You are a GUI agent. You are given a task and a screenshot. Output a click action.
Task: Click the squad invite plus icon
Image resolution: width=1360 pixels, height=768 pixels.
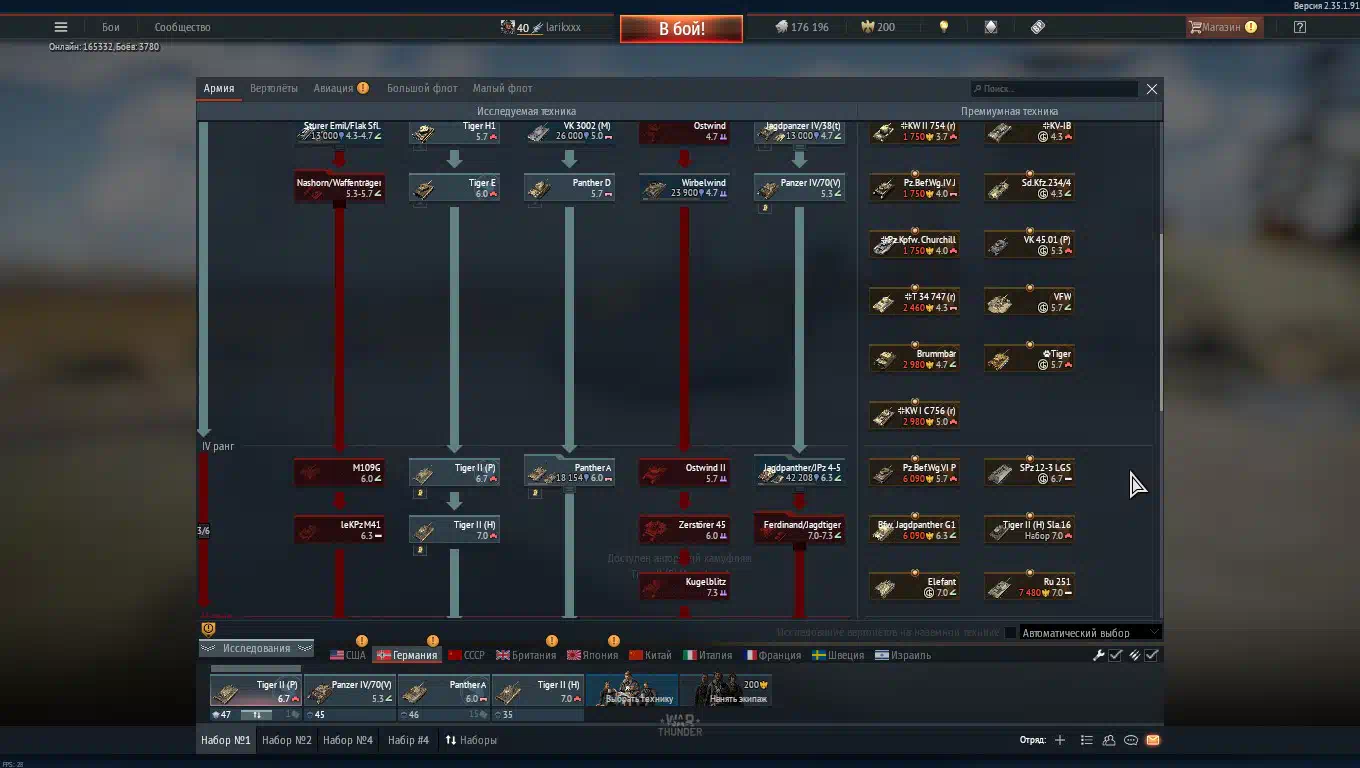[x=1060, y=740]
